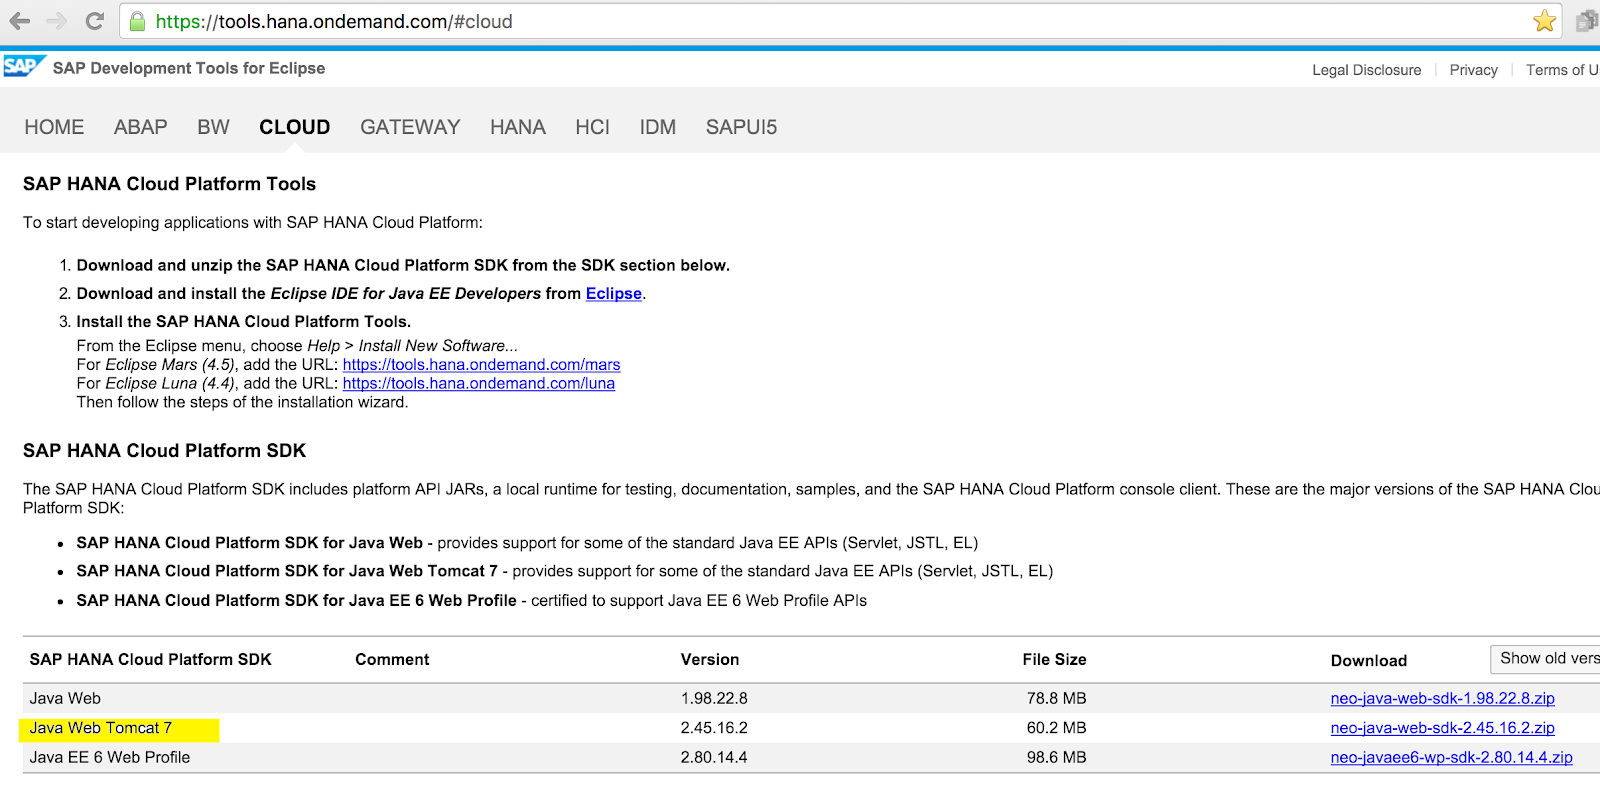The height and width of the screenshot is (795, 1600).
Task: Open the Terms of Use link
Action: point(1563,70)
